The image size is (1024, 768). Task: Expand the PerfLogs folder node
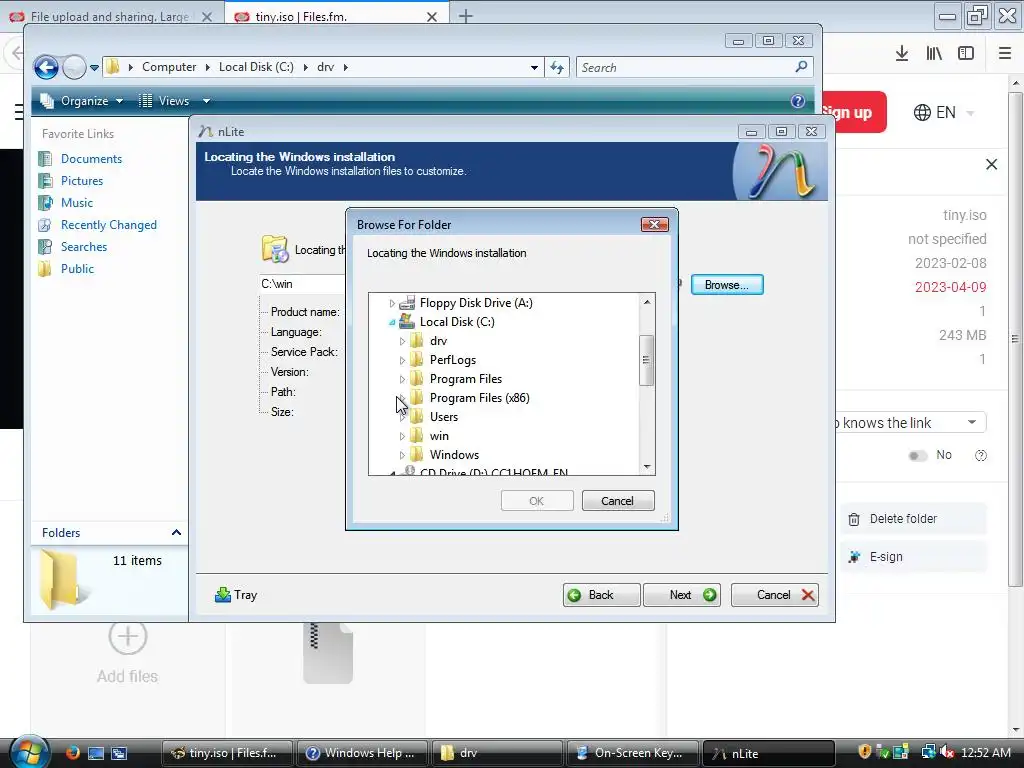pos(402,360)
